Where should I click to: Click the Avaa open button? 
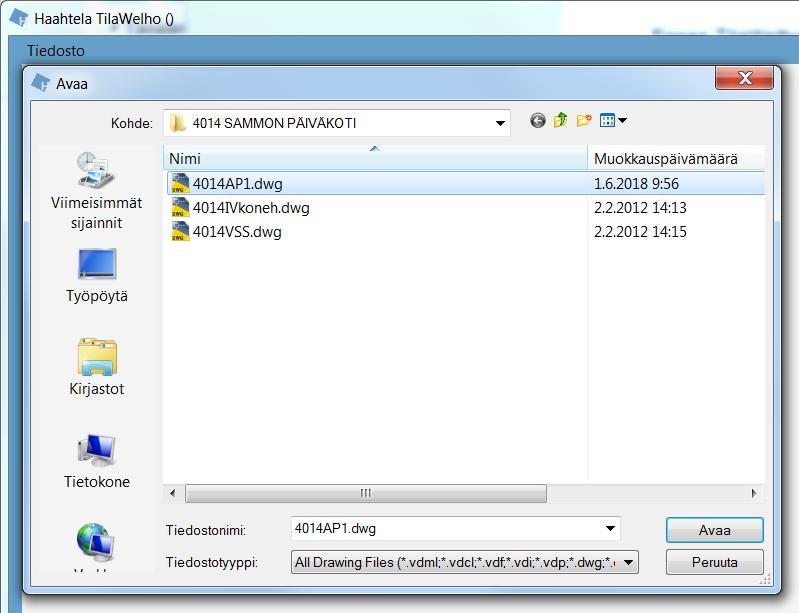point(714,530)
